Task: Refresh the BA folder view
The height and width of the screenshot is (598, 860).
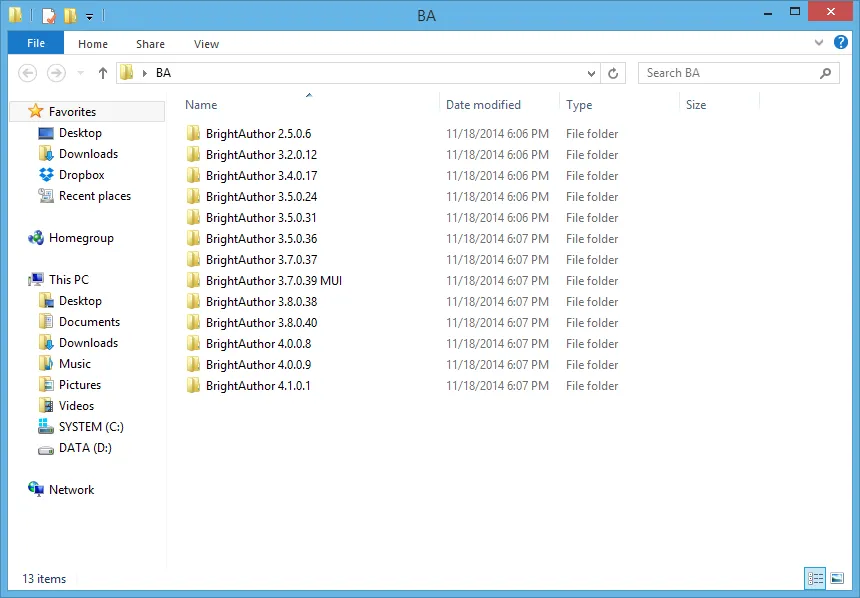Action: click(613, 73)
